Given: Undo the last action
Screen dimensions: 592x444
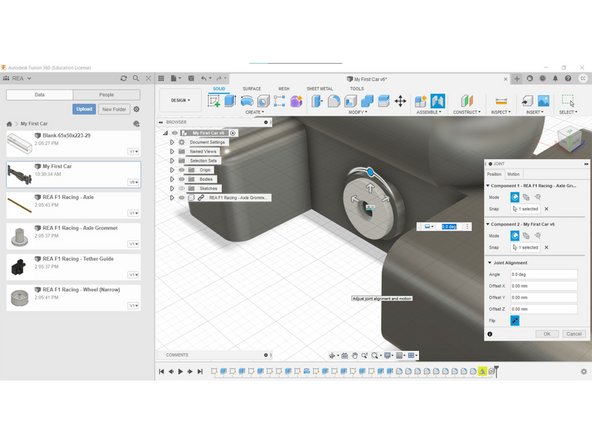Looking at the screenshot, I should [x=204, y=78].
